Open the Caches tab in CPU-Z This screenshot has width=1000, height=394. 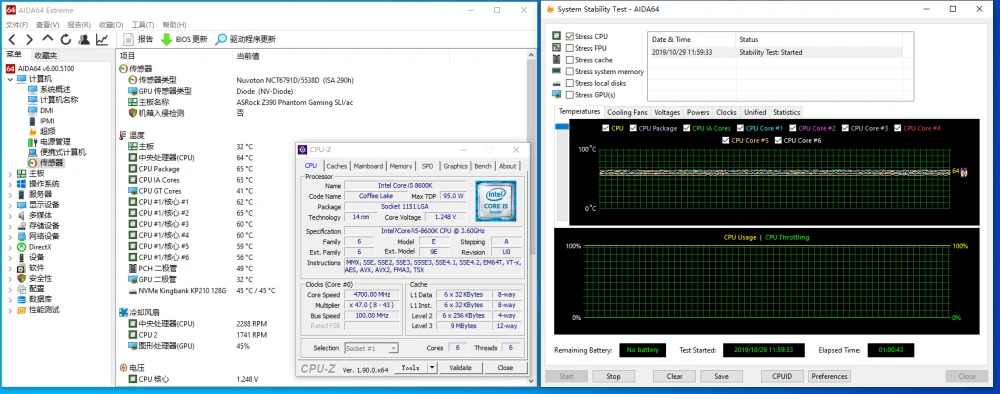click(337, 166)
